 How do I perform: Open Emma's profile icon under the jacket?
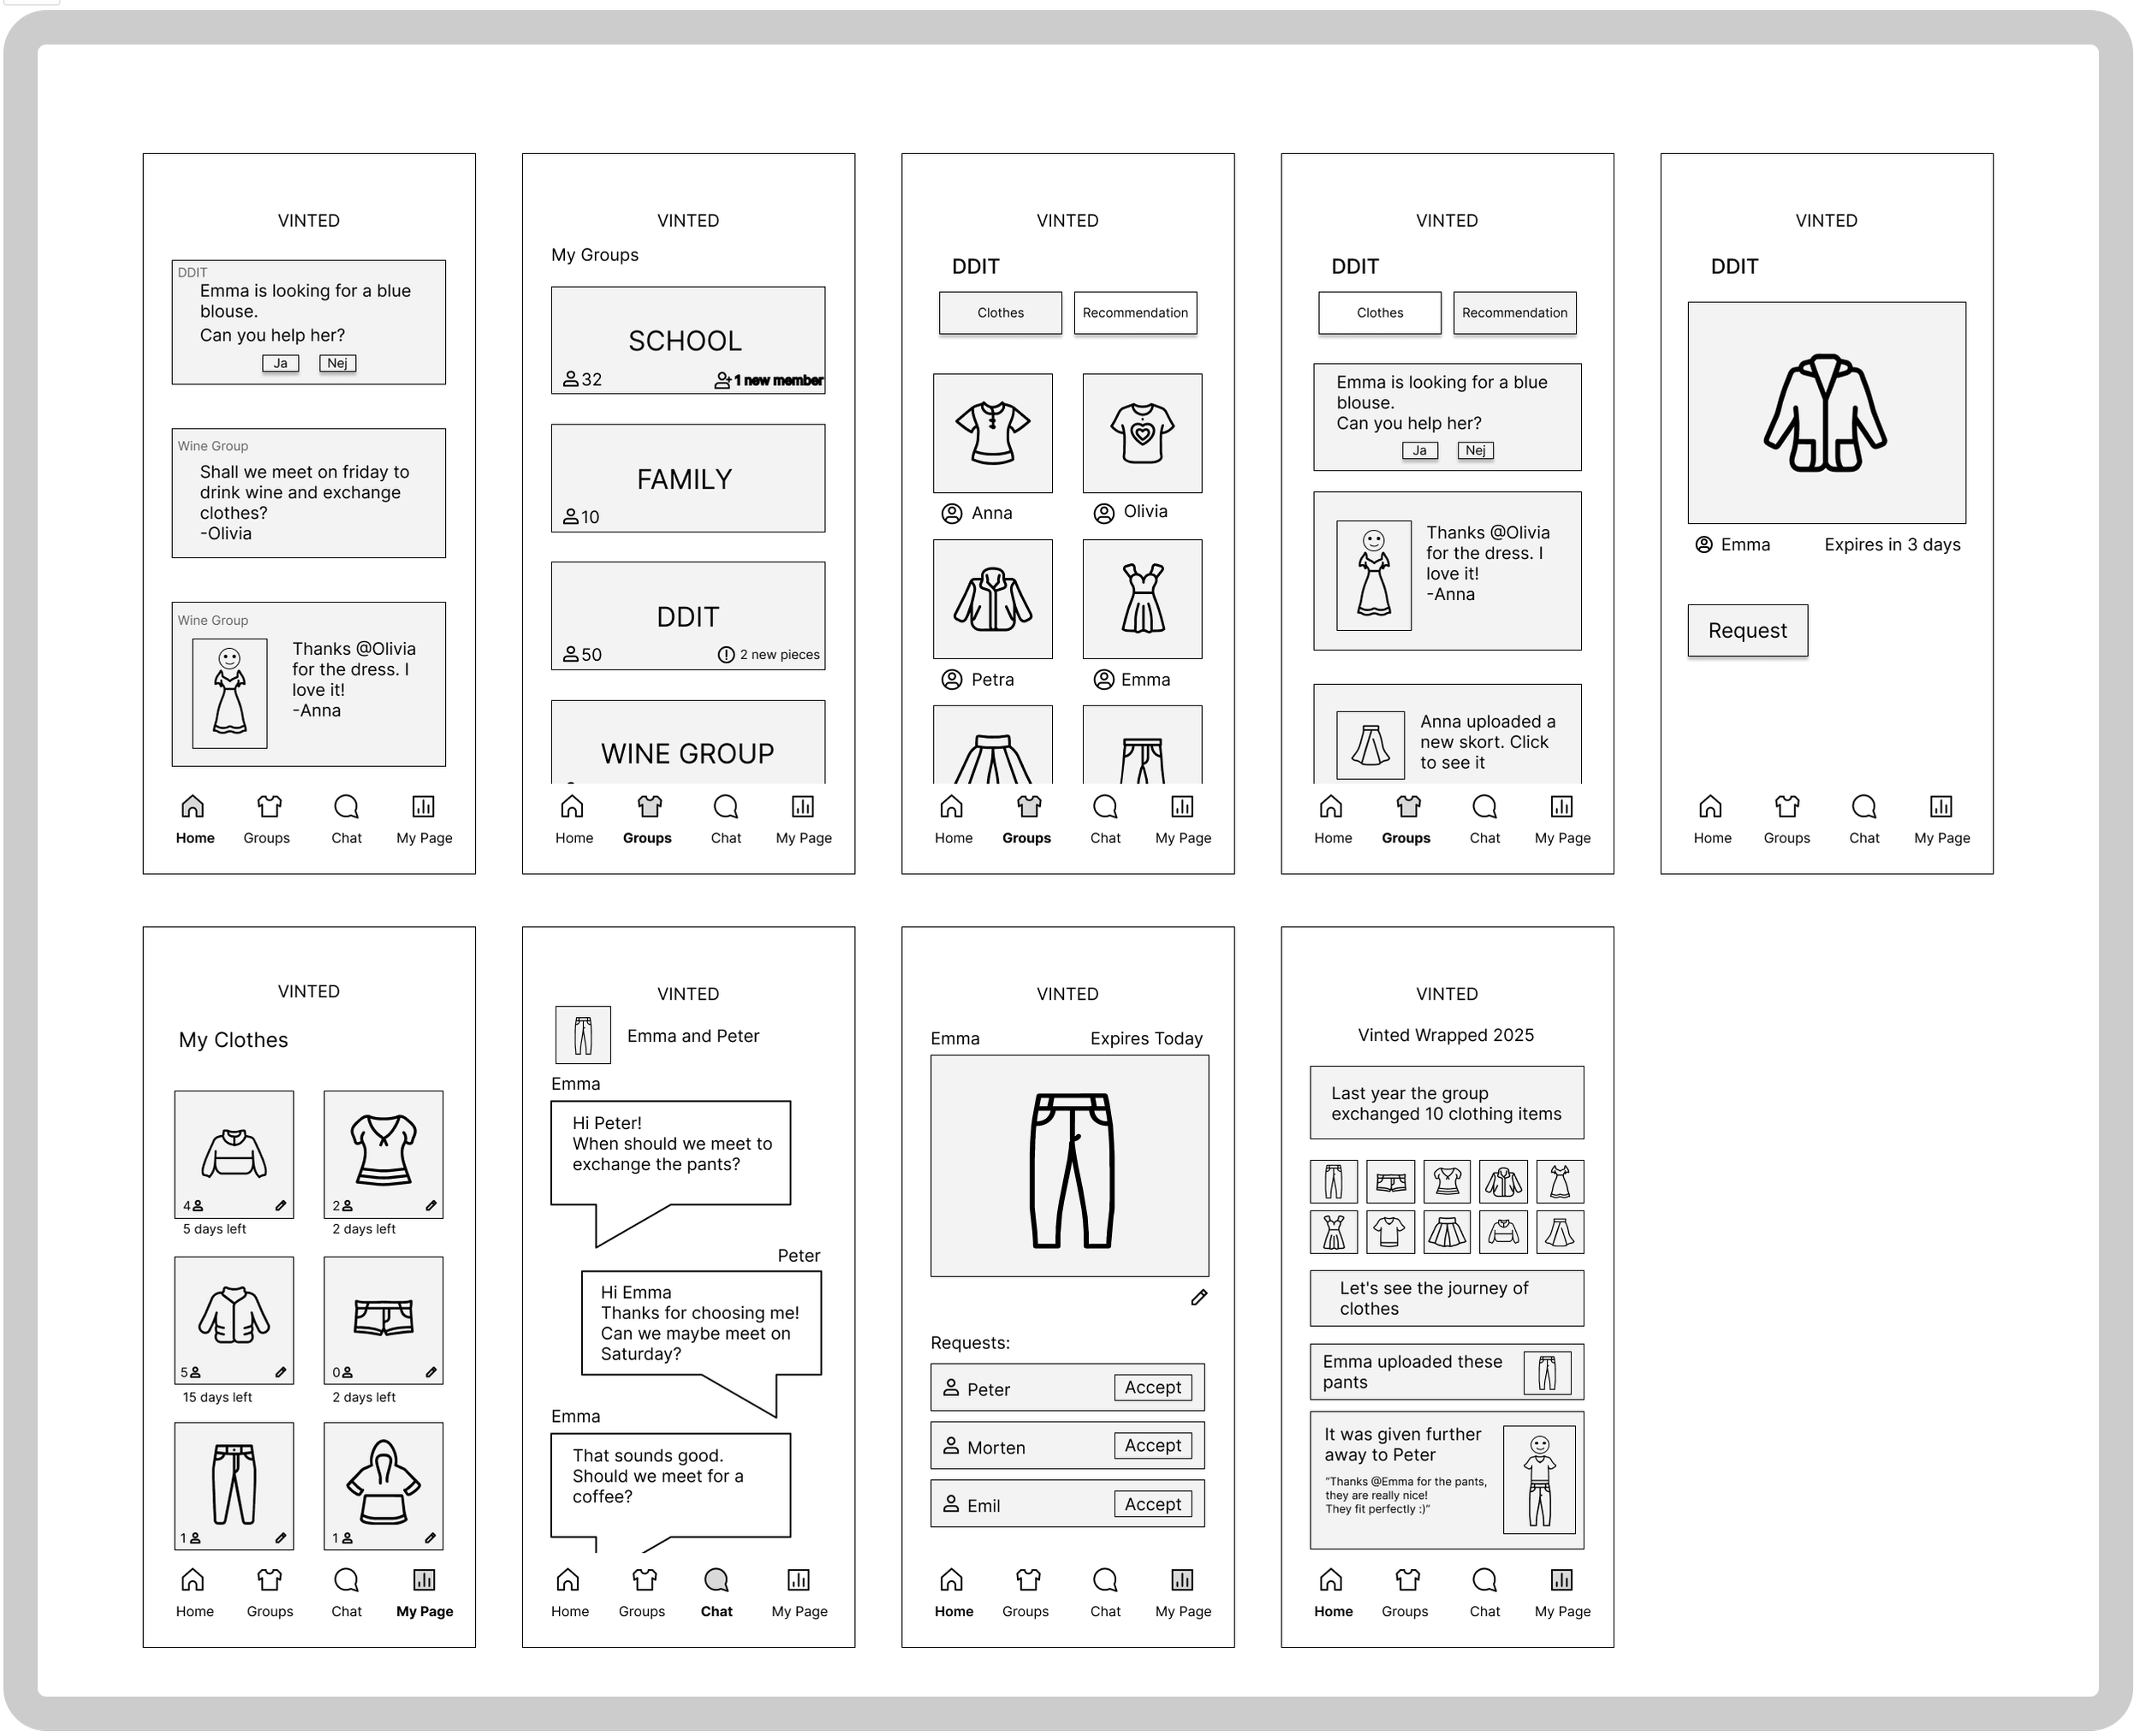click(x=1704, y=545)
